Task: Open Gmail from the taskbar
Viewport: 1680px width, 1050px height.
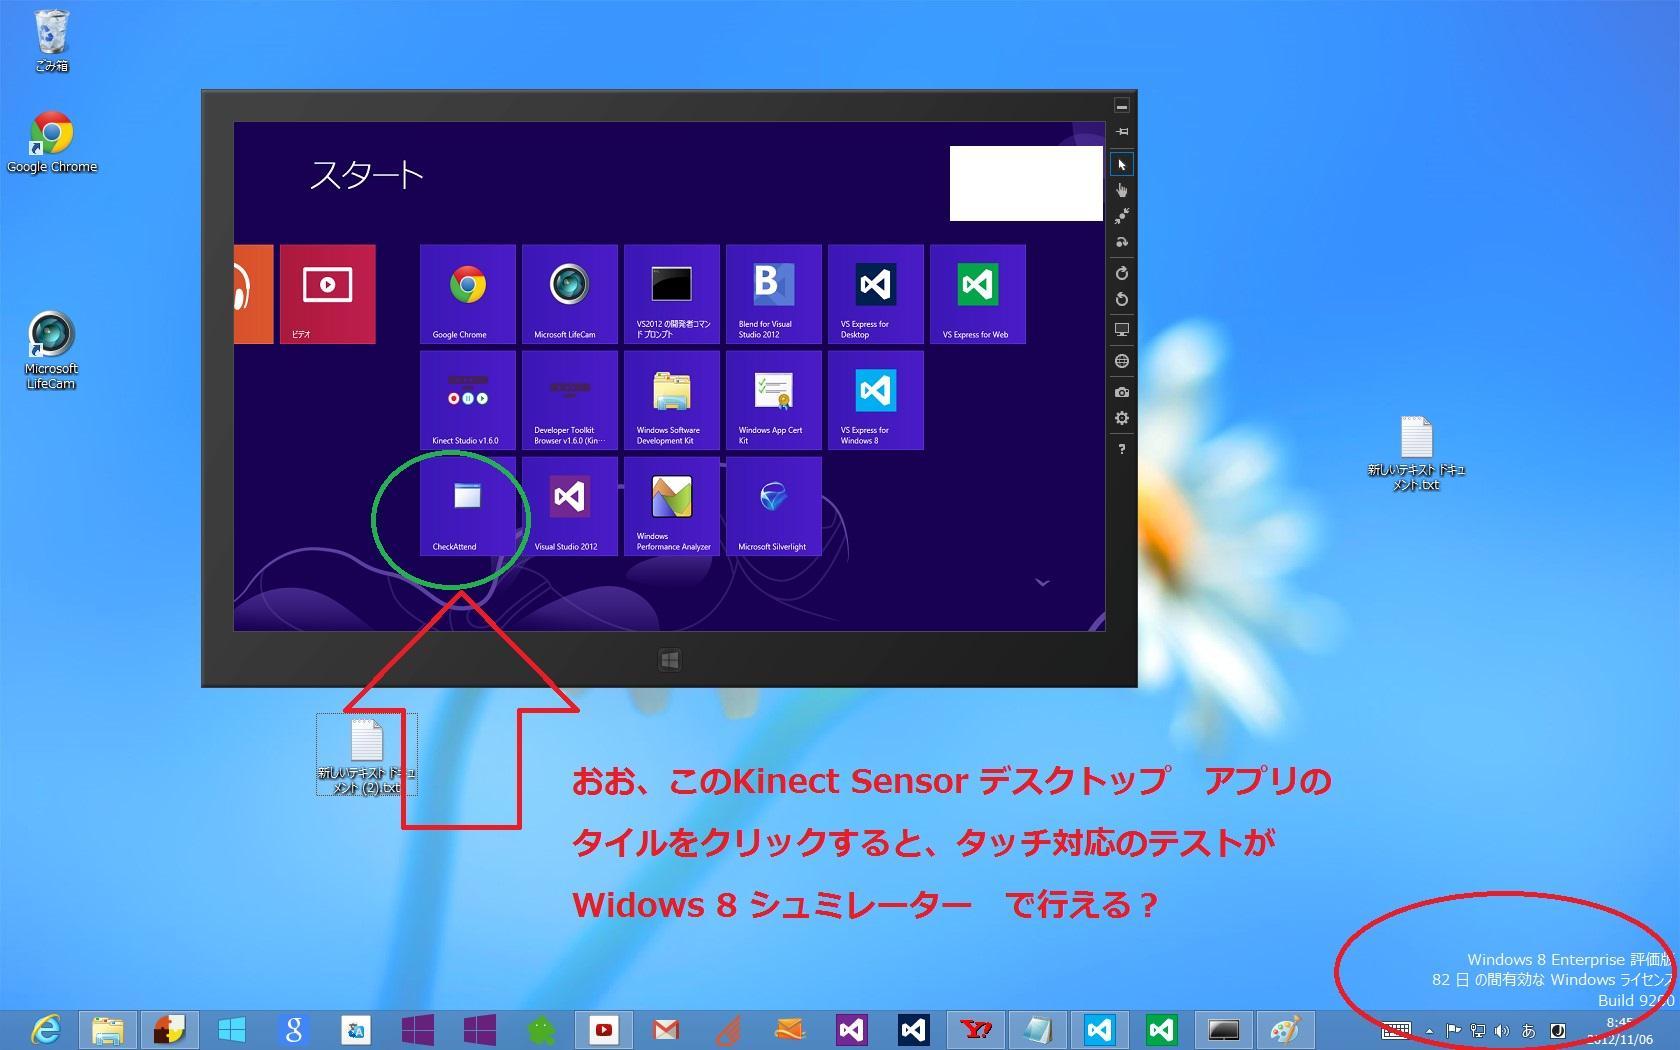Action: pos(665,1030)
